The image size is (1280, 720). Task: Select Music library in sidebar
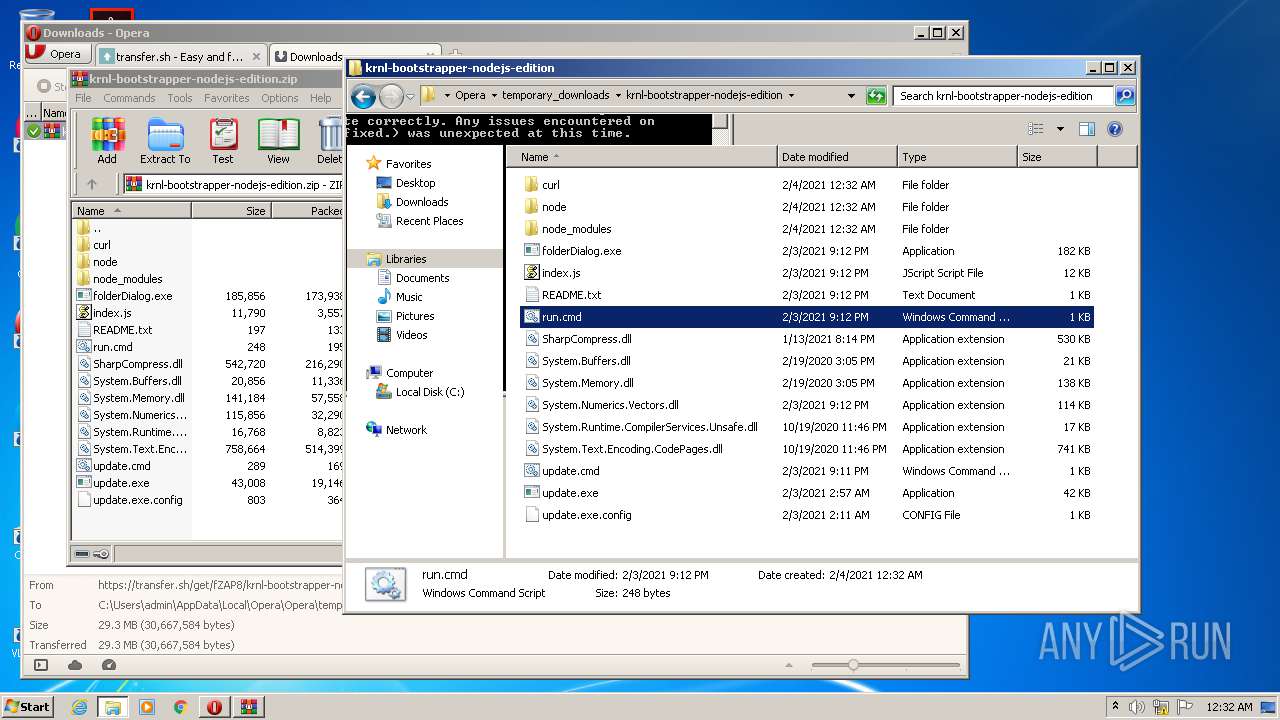[409, 297]
